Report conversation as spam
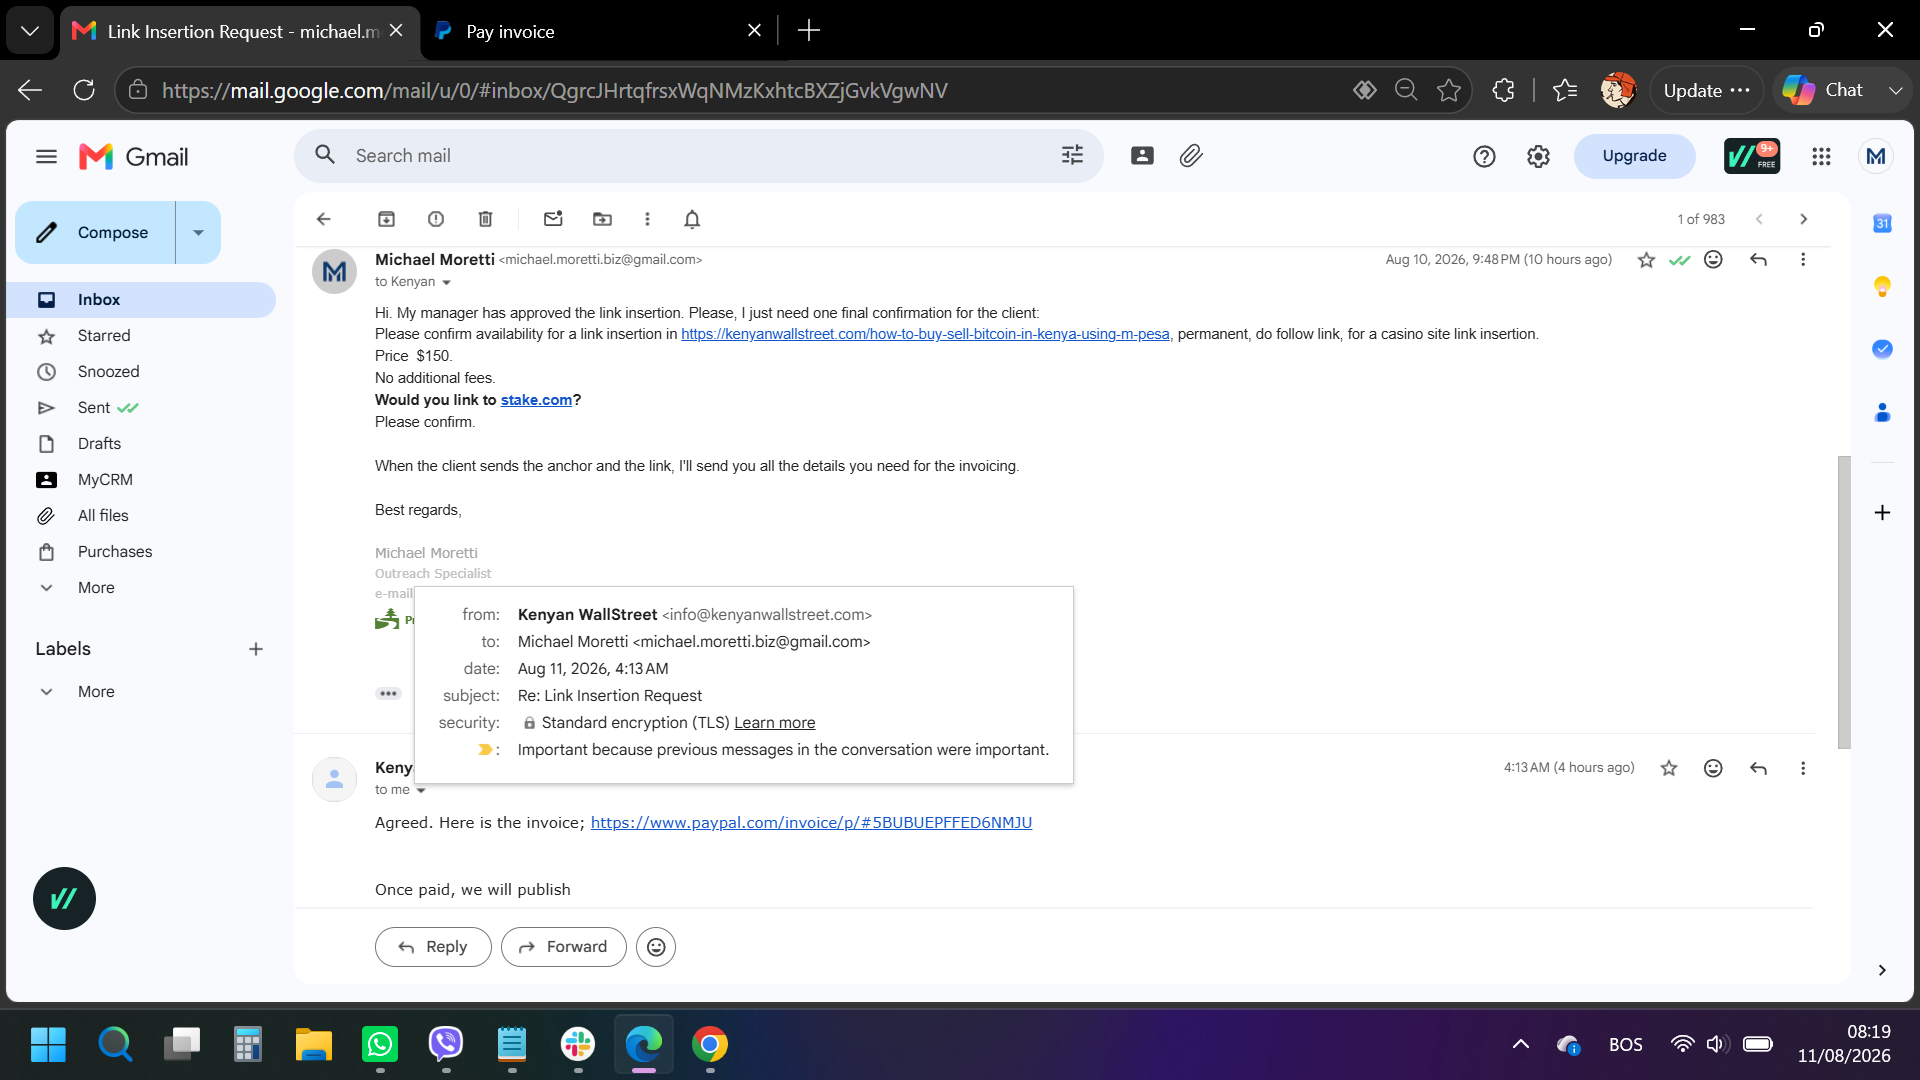The width and height of the screenshot is (1920, 1080). point(436,219)
